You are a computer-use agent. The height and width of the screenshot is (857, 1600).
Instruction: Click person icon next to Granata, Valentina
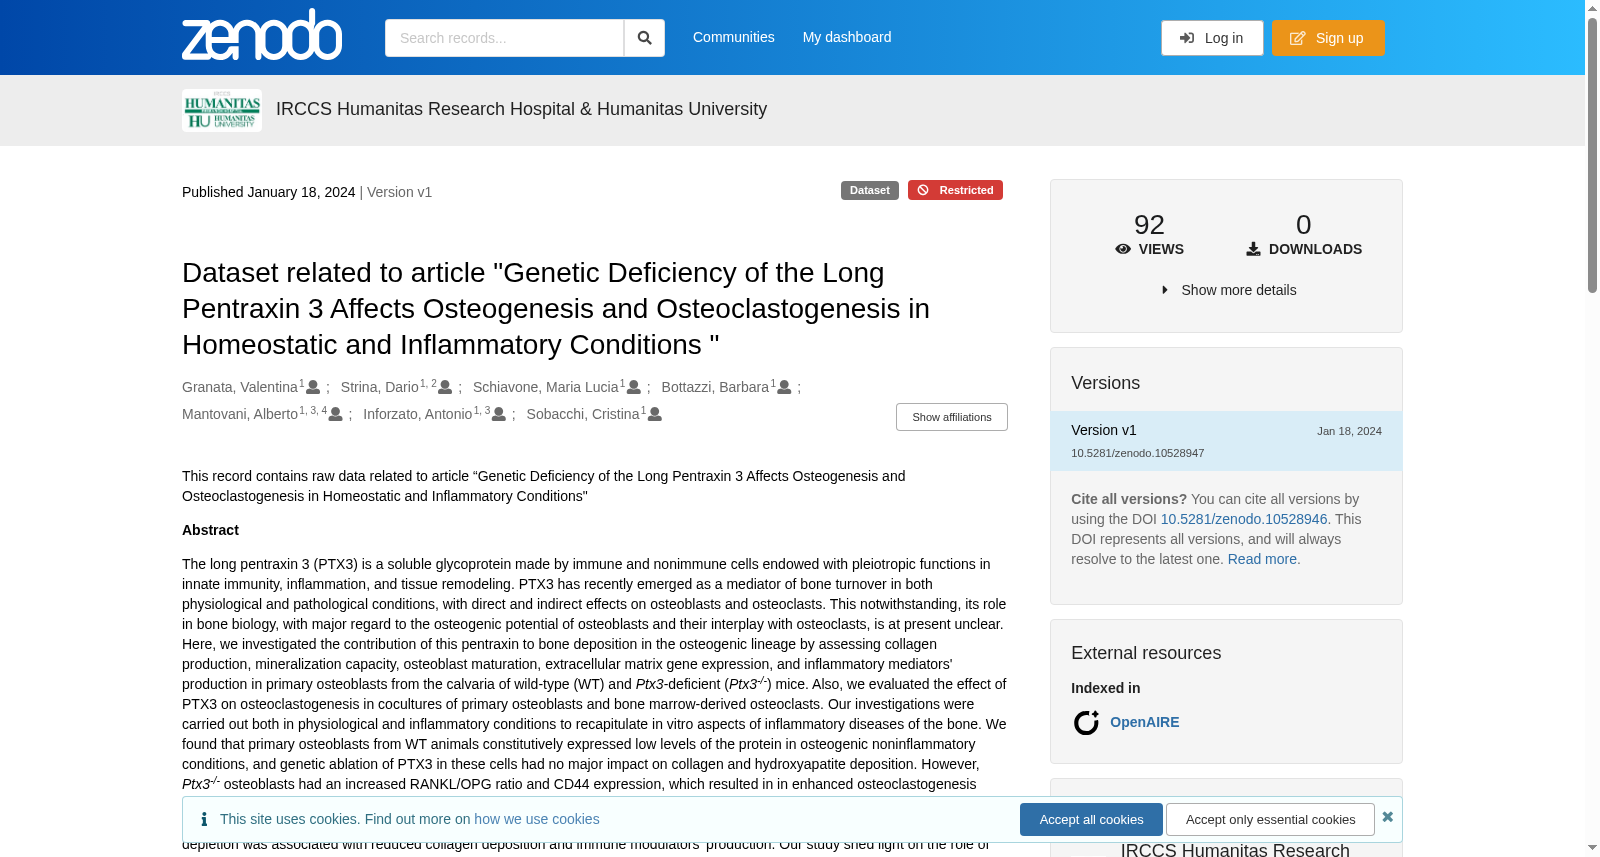pos(313,387)
